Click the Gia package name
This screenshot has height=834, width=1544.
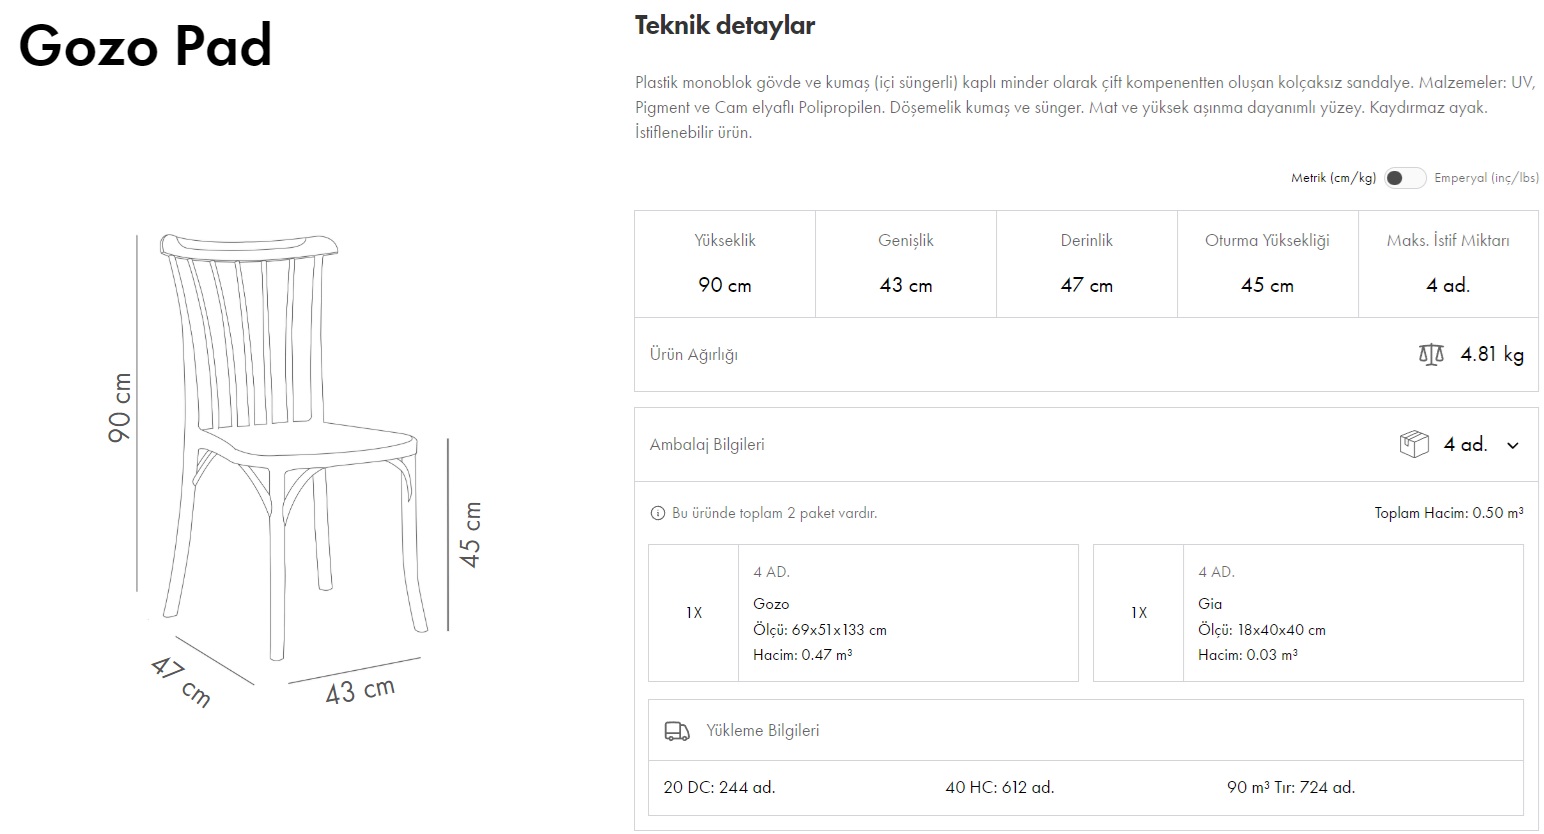1210,604
